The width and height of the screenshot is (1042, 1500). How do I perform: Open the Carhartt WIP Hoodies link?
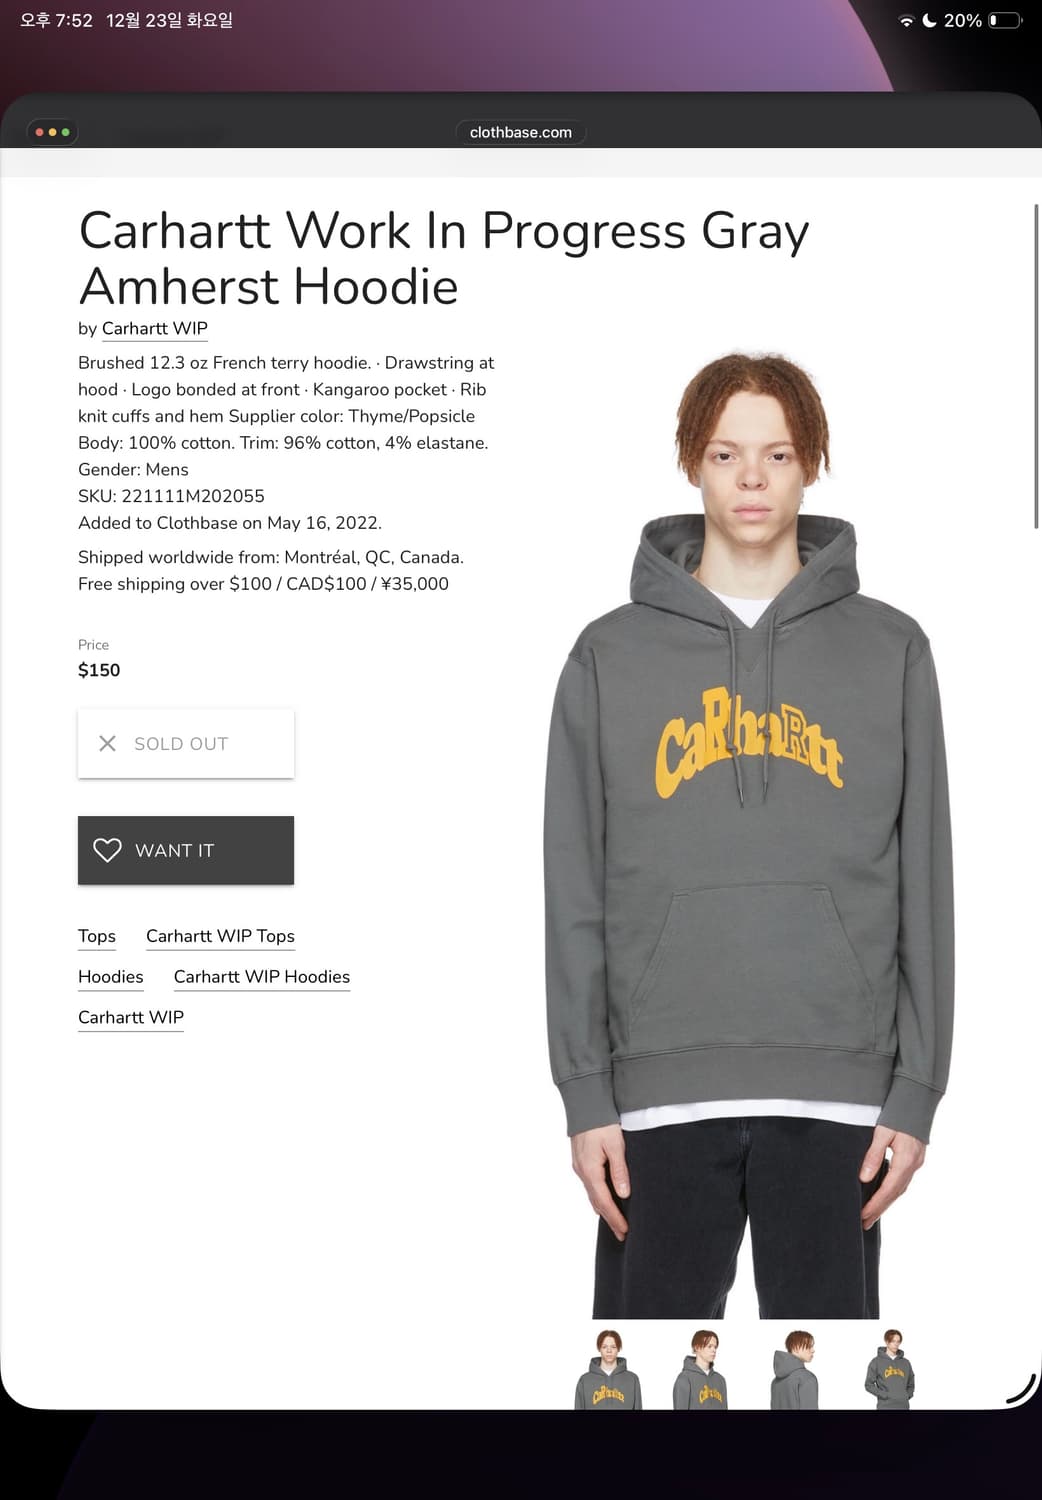(262, 977)
